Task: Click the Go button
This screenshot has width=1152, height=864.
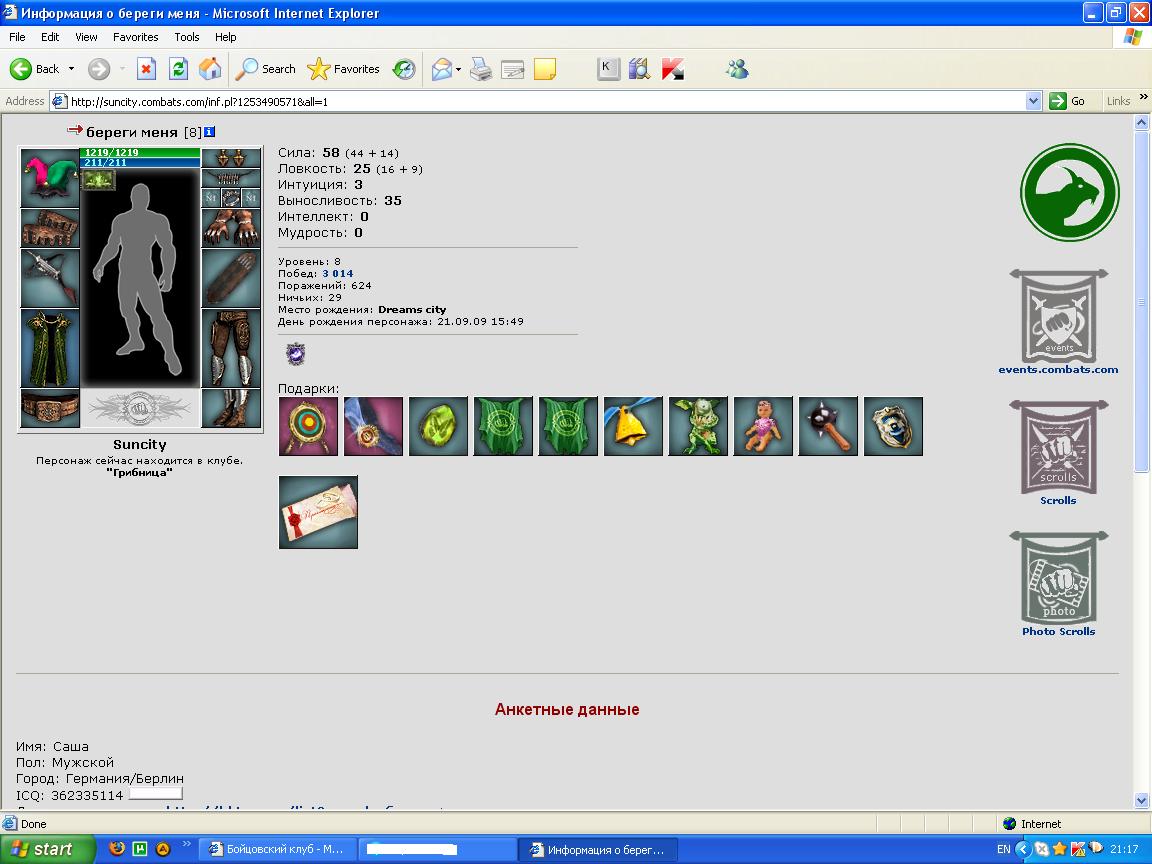Action: pos(1068,101)
